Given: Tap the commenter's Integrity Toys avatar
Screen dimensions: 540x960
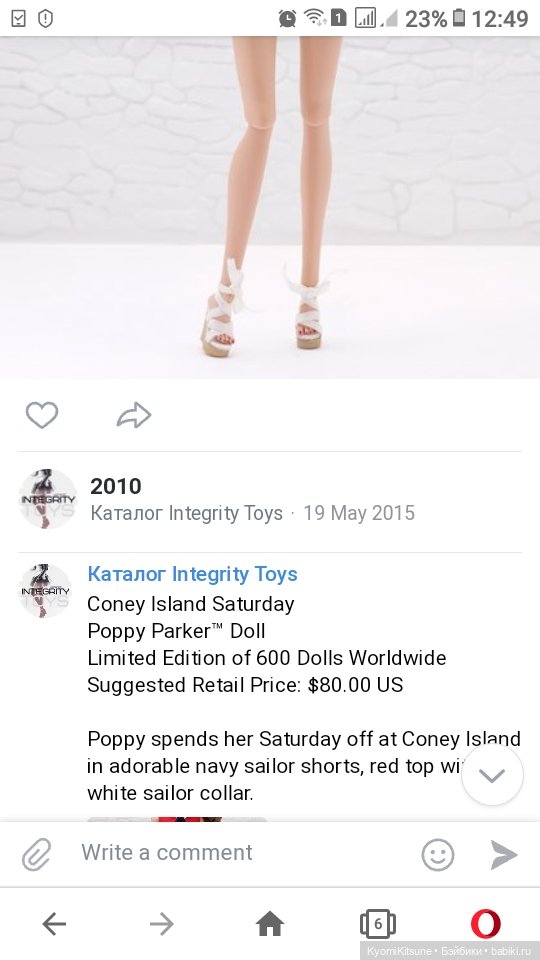Looking at the screenshot, I should click(45, 590).
